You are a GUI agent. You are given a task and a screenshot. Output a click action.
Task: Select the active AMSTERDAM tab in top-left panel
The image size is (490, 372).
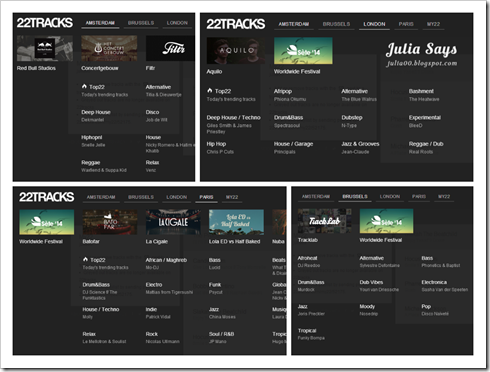click(x=100, y=23)
